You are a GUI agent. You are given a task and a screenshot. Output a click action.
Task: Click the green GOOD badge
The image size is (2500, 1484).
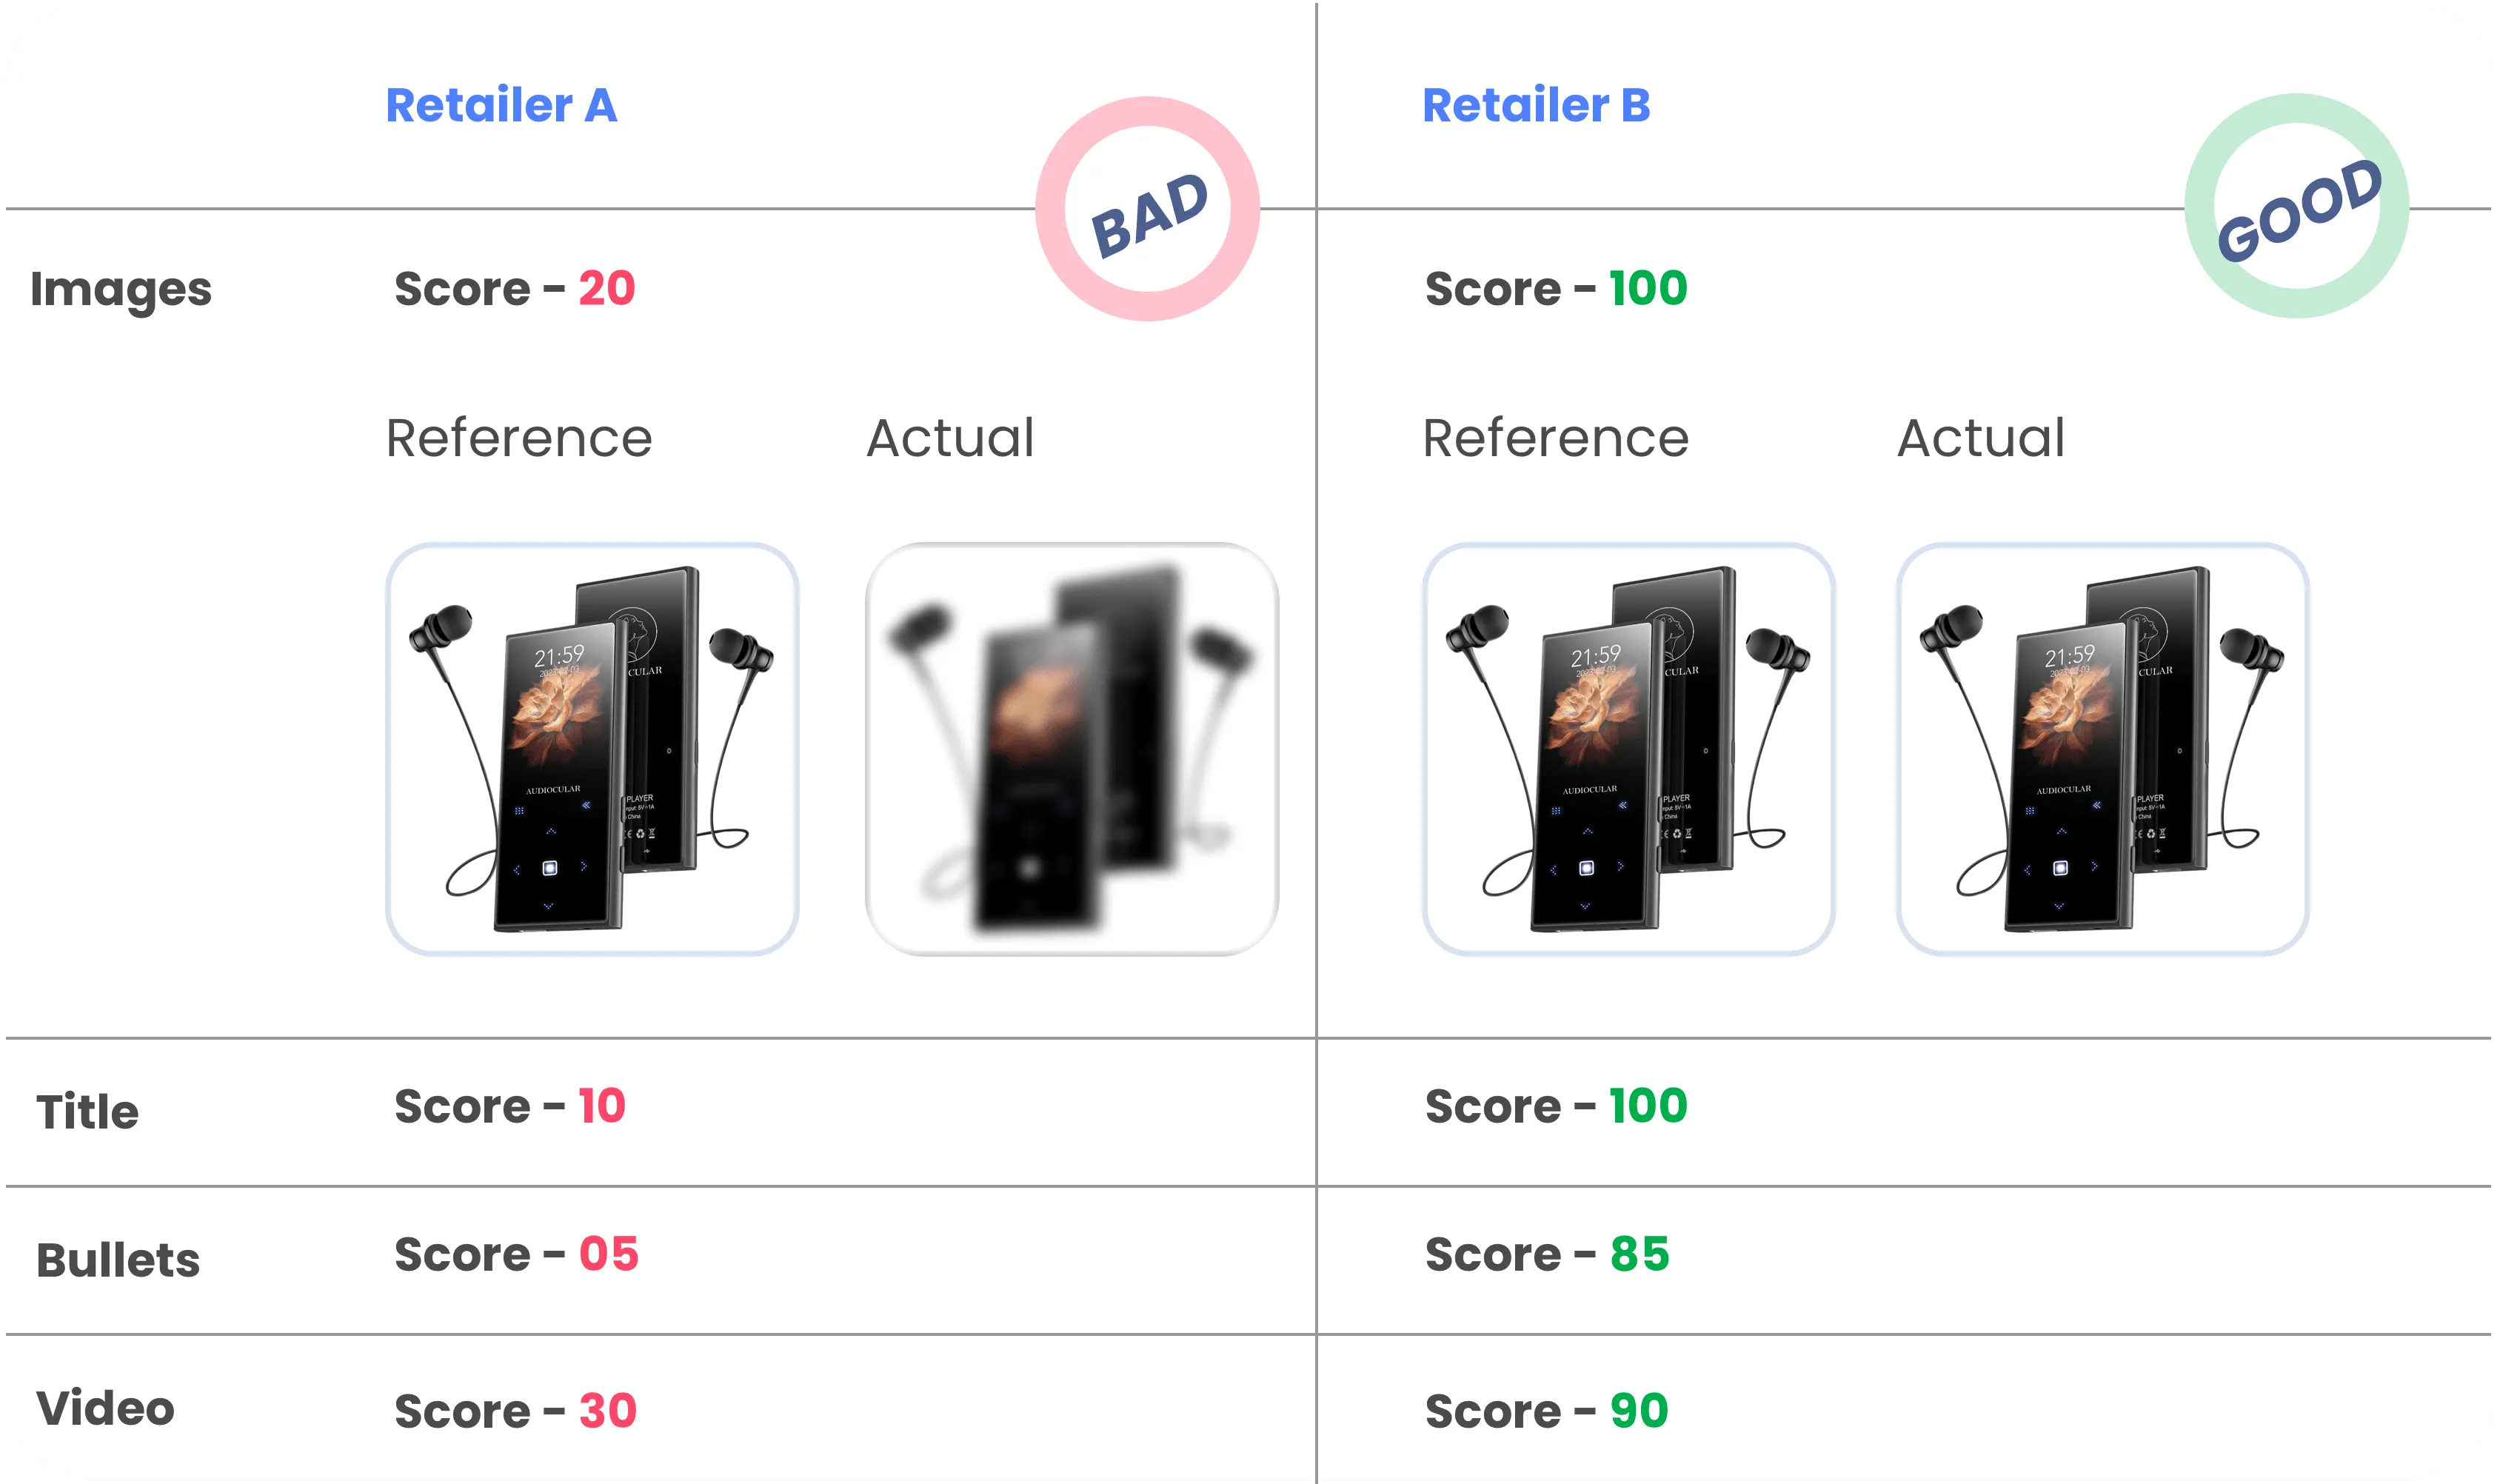pyautogui.click(x=2296, y=207)
